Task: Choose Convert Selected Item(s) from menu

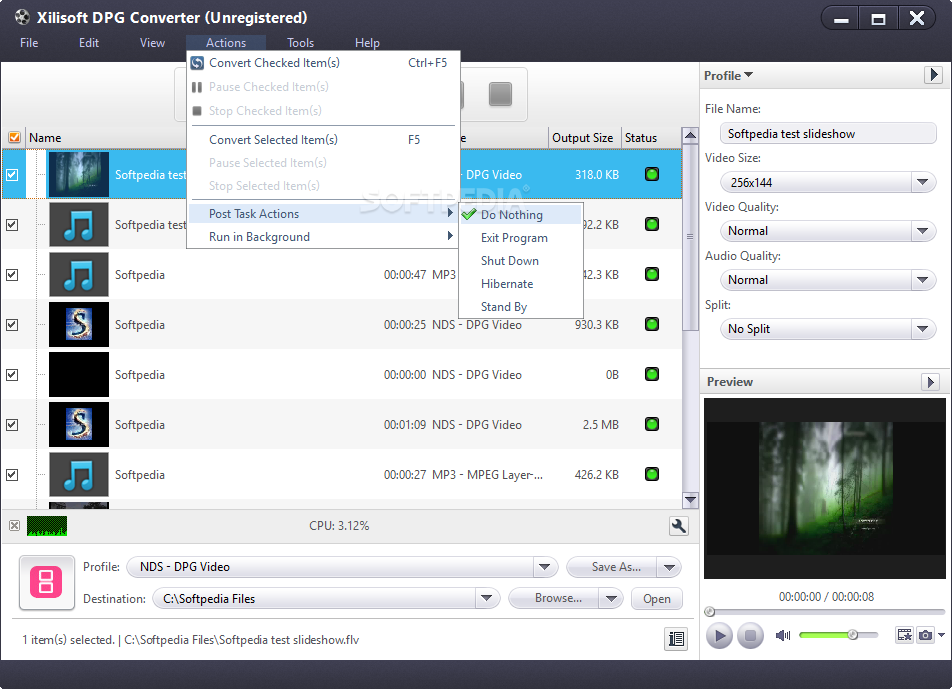Action: 323,140
